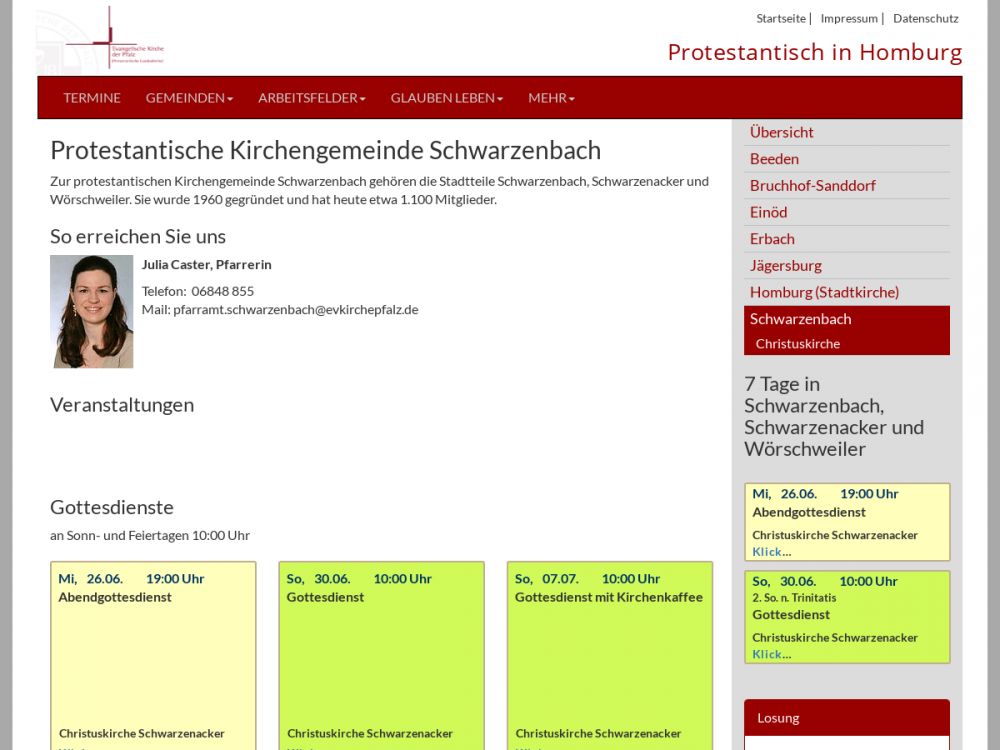Open the Impressum page link
Screen dimensions: 1000x750
pyautogui.click(x=849, y=18)
